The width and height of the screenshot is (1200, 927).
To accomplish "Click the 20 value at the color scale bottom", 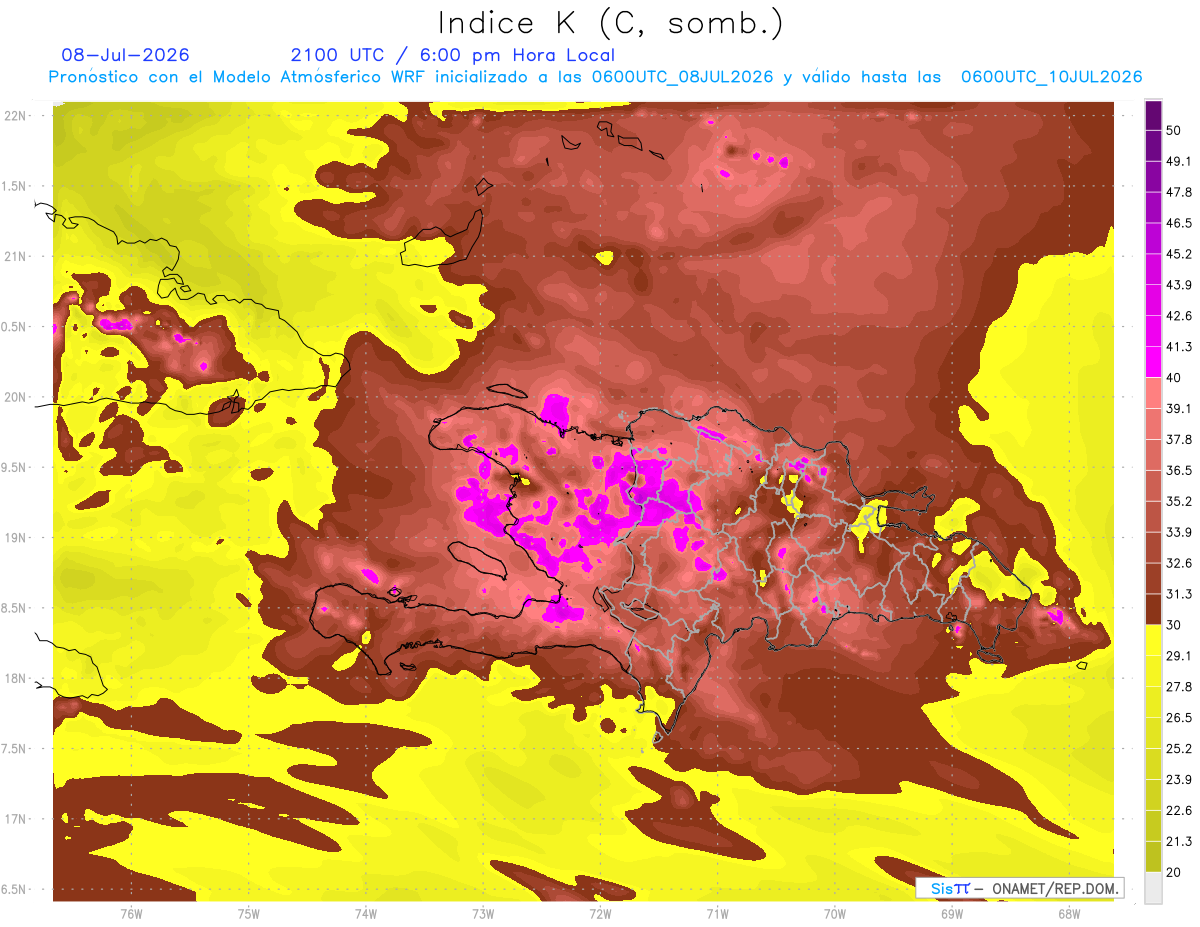I will (1175, 873).
